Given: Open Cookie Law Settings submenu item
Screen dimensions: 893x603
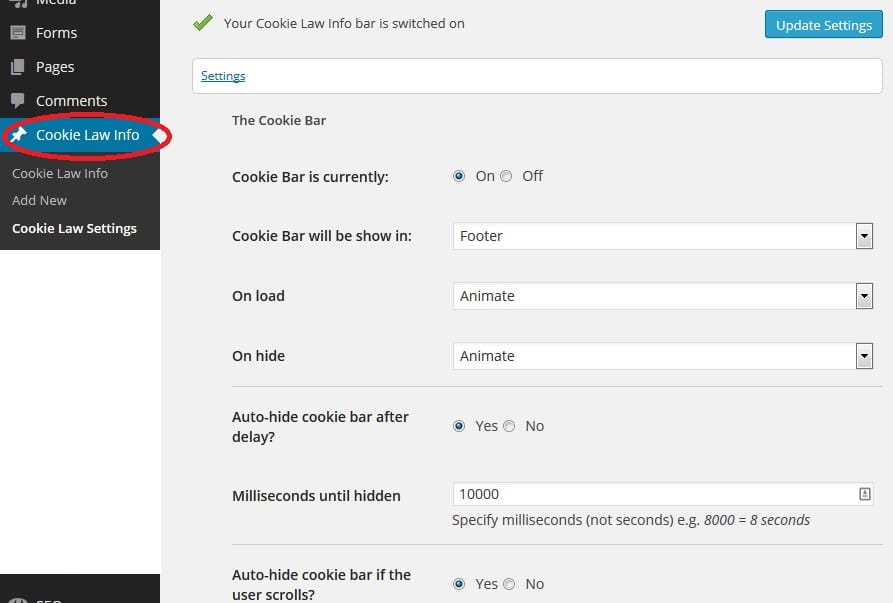Looking at the screenshot, I should tap(74, 228).
